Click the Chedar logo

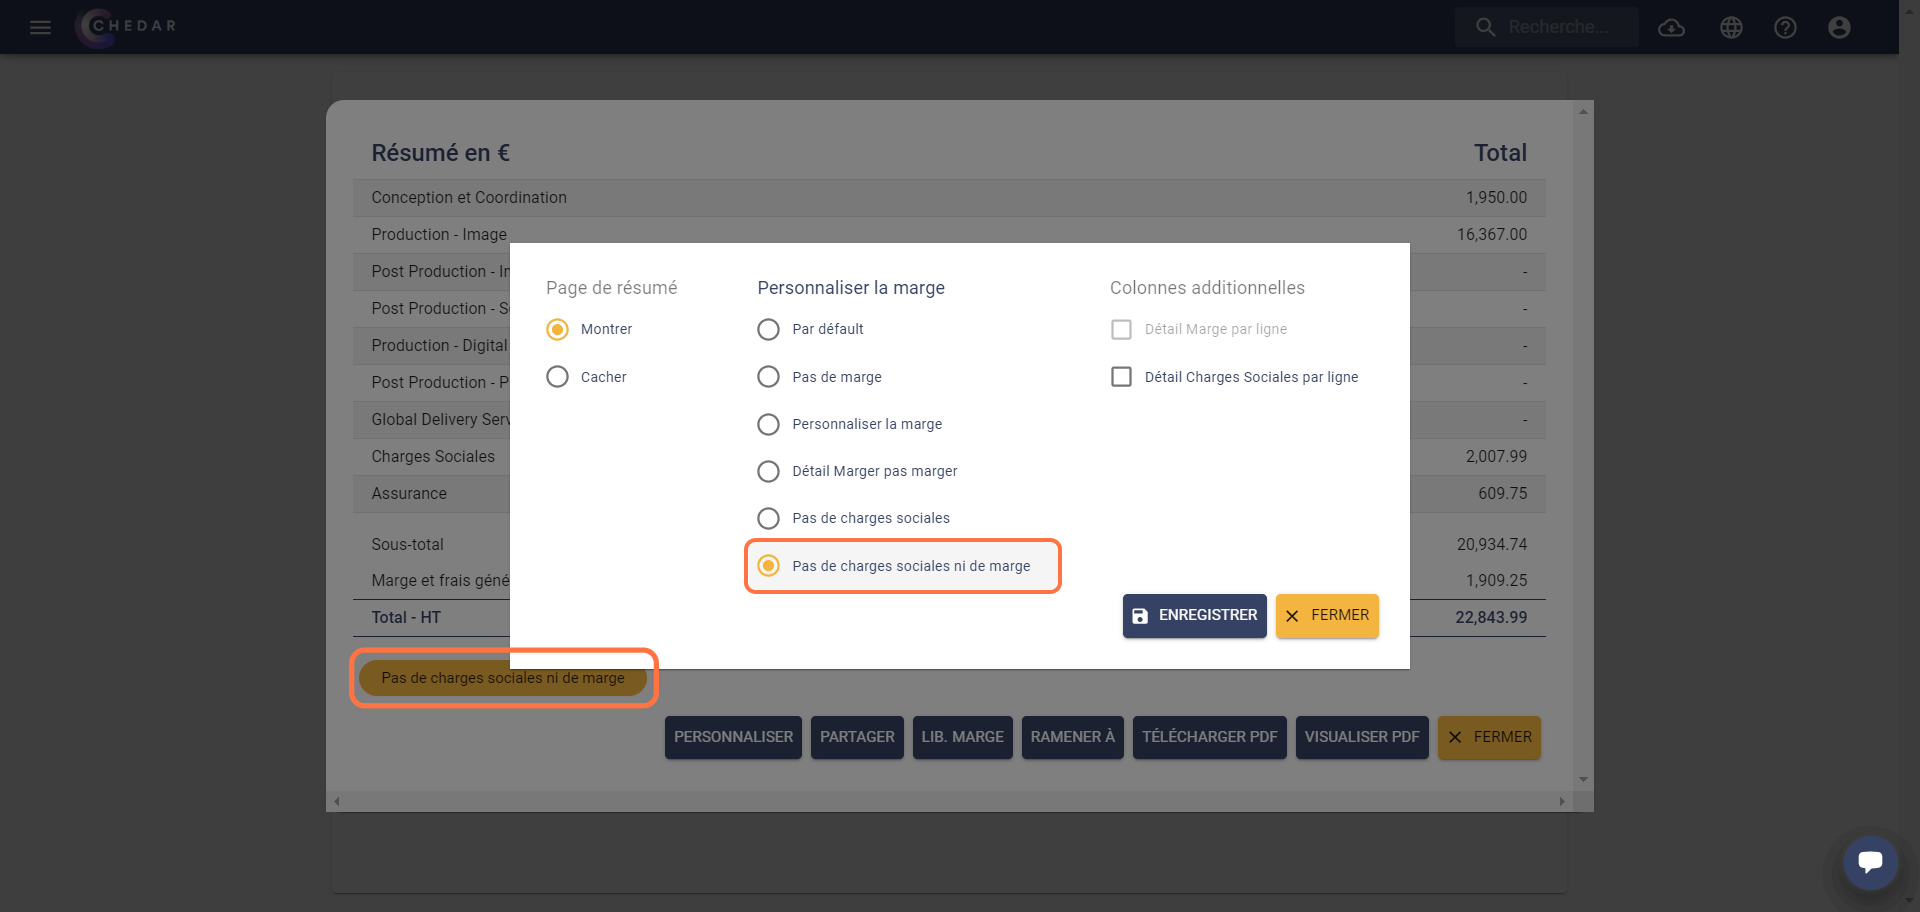coord(127,27)
